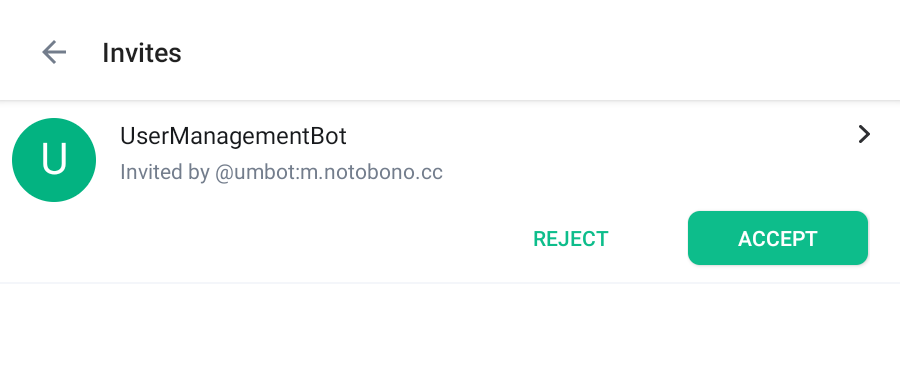Accept the UserManagementBot invite
The height and width of the screenshot is (377, 900).
pyautogui.click(x=778, y=238)
